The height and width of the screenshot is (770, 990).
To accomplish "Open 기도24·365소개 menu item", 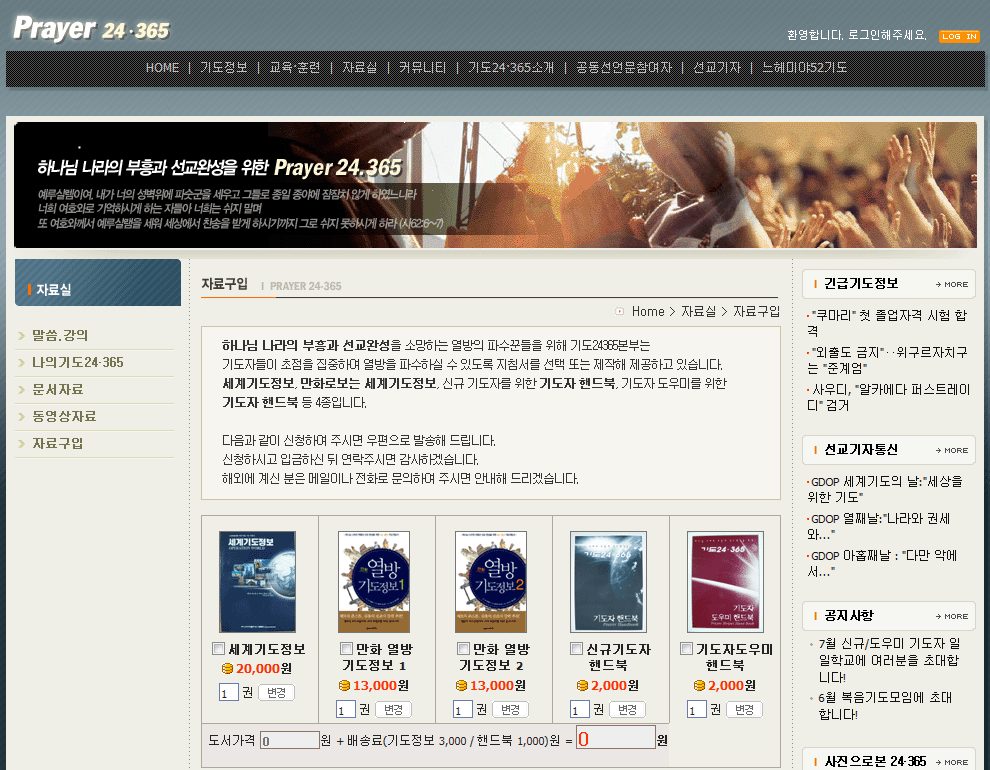I will pyautogui.click(x=511, y=68).
